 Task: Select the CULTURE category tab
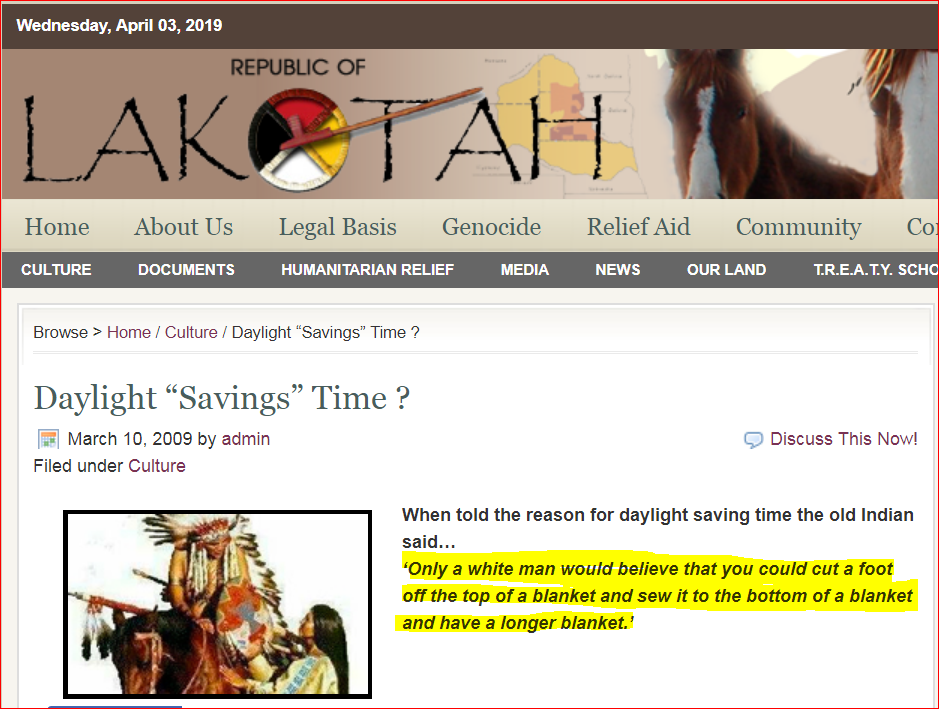[x=56, y=269]
